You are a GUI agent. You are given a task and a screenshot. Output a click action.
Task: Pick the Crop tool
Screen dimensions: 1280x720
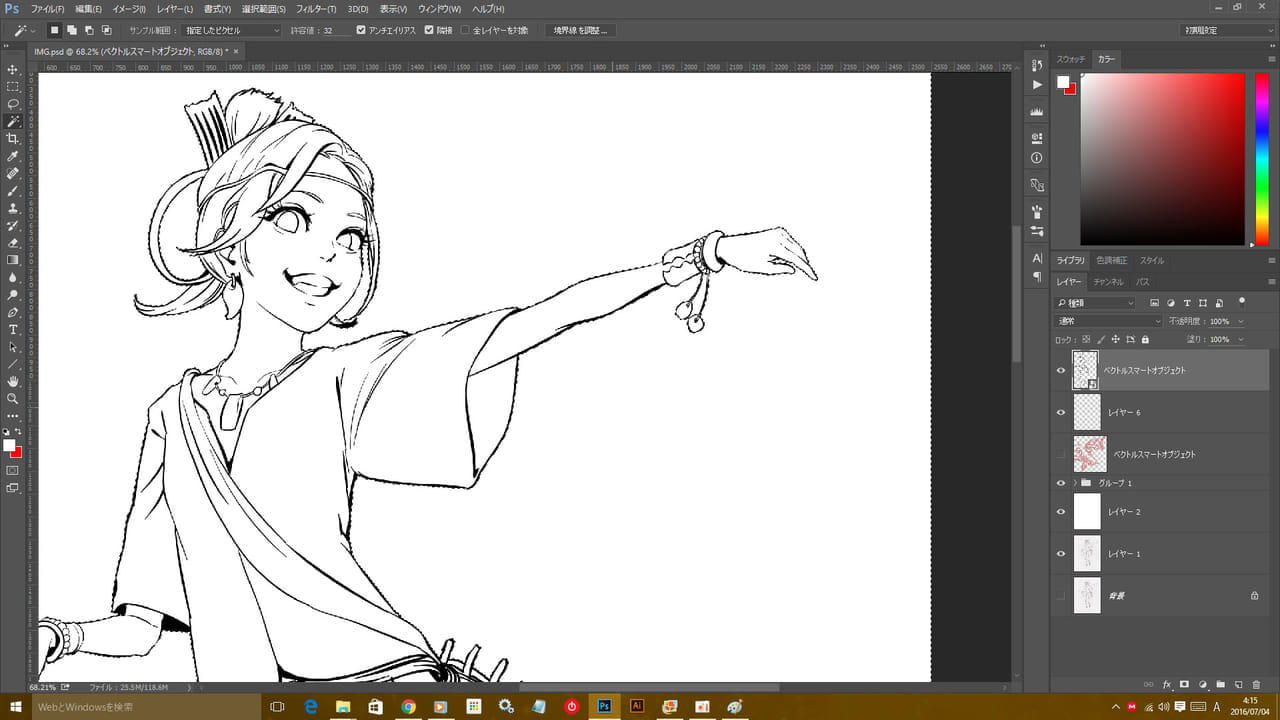pyautogui.click(x=13, y=138)
